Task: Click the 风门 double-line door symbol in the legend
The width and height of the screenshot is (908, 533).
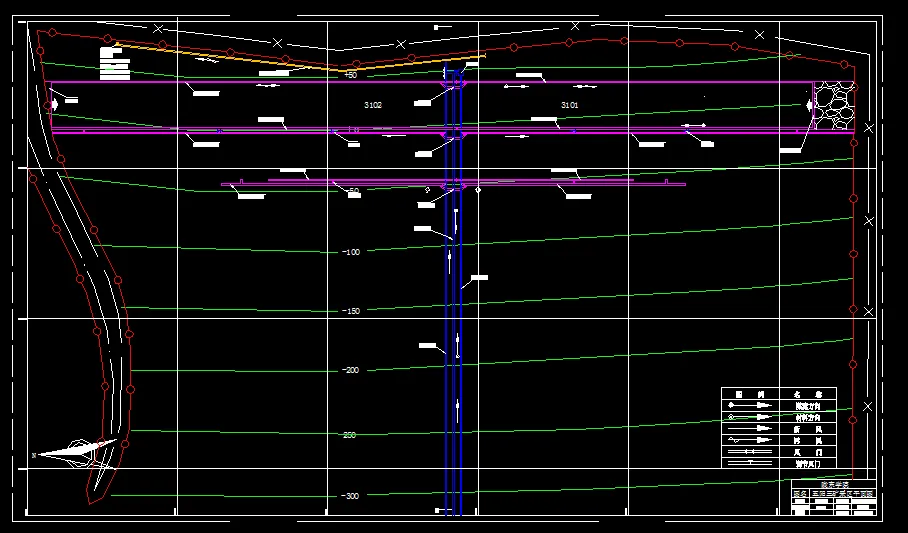Action: pos(750,451)
